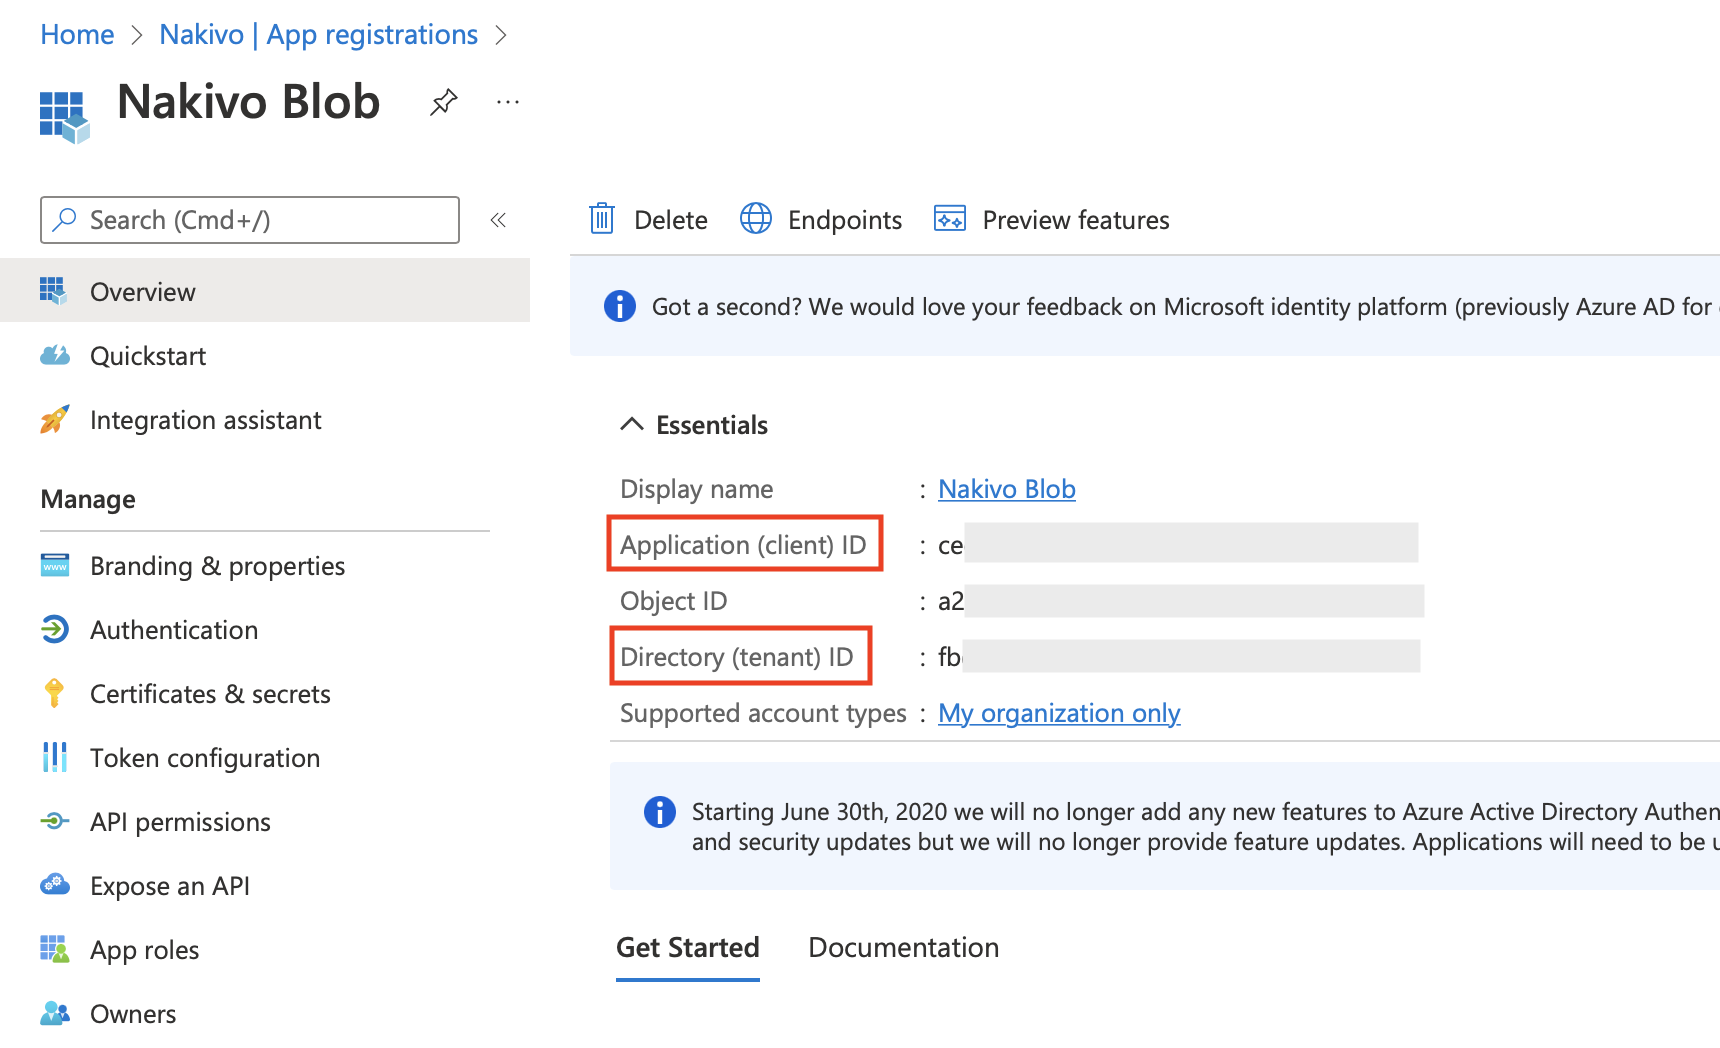This screenshot has width=1720, height=1048.
Task: Collapse the Essentials section
Action: (x=631, y=425)
